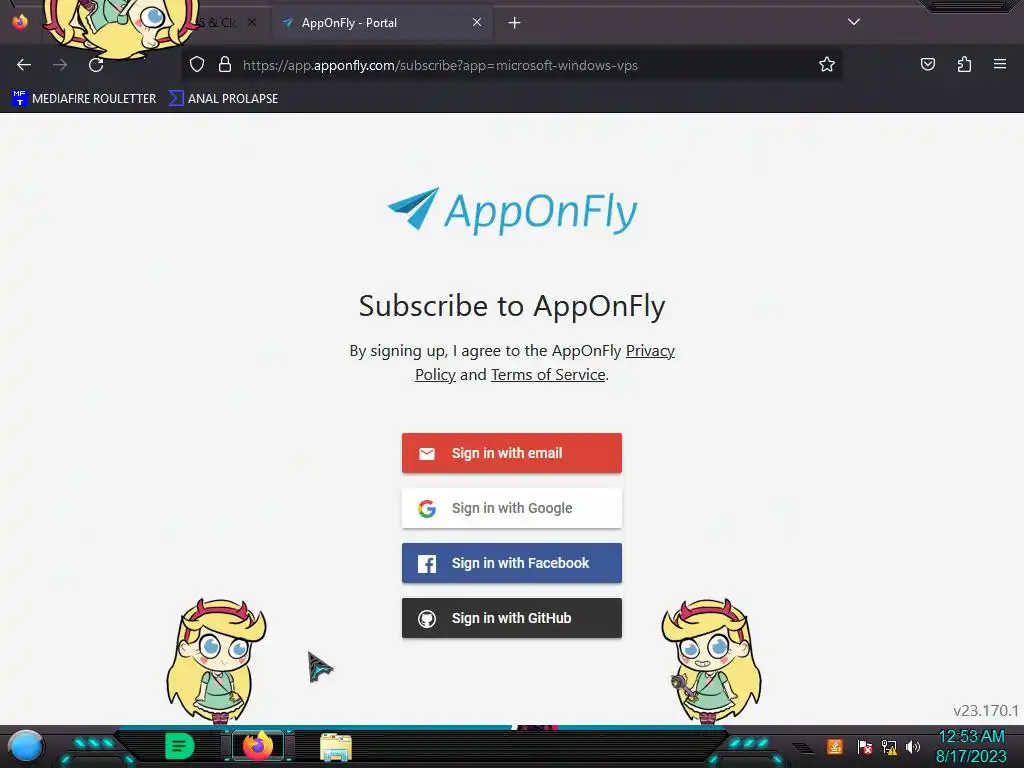Open network status tray icon
Screen dimensions: 1024x768
click(x=889, y=746)
